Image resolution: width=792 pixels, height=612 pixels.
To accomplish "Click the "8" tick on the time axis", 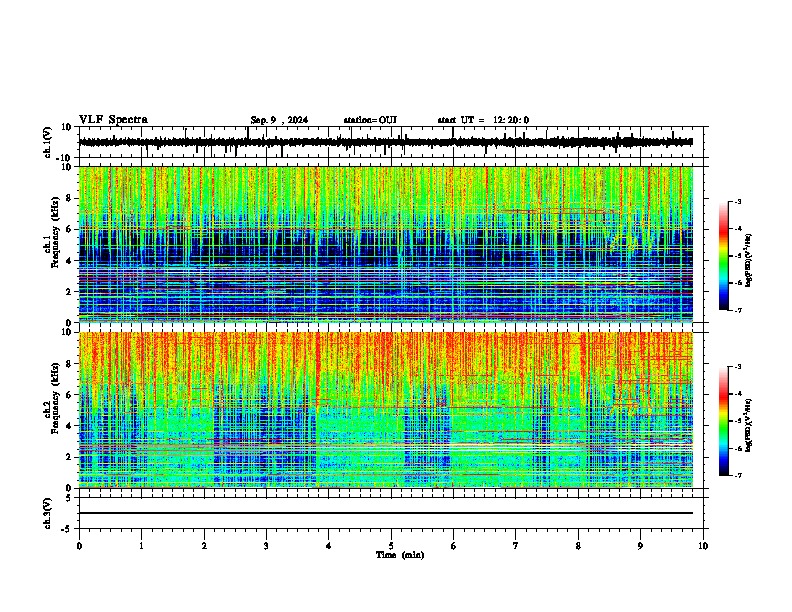I will click(x=578, y=546).
